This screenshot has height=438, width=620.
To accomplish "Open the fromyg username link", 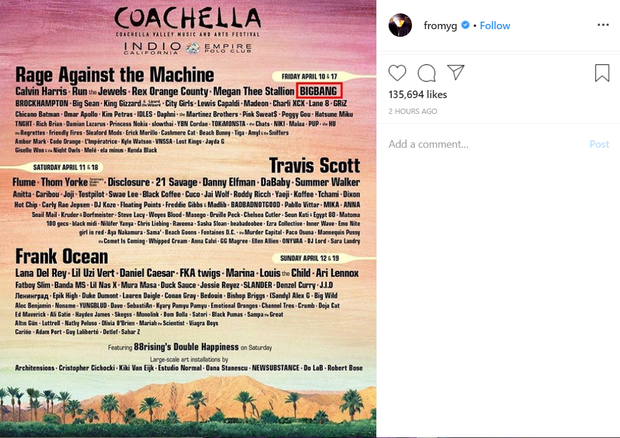I will [x=440, y=26].
